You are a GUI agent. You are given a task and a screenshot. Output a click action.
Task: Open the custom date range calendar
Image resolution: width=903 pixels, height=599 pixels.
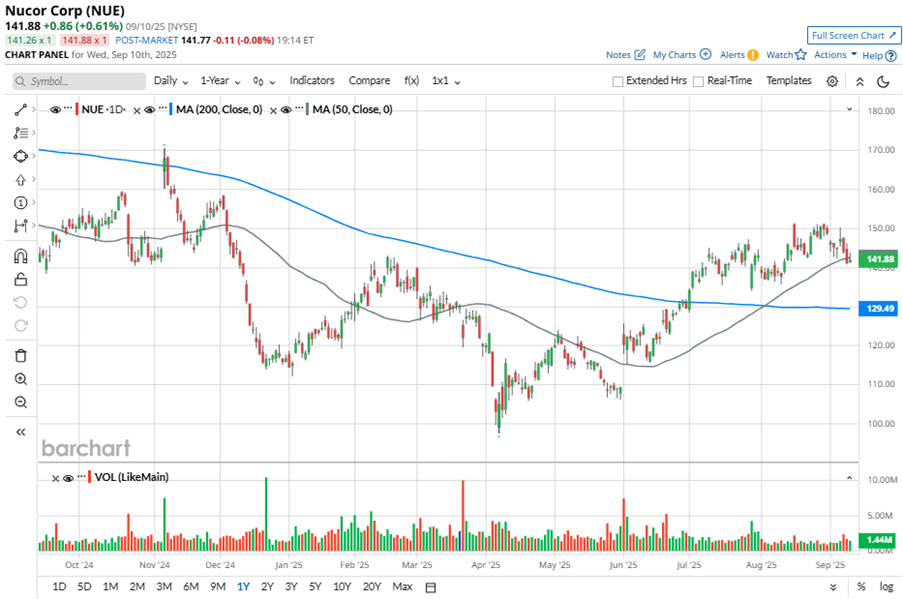pyautogui.click(x=431, y=587)
